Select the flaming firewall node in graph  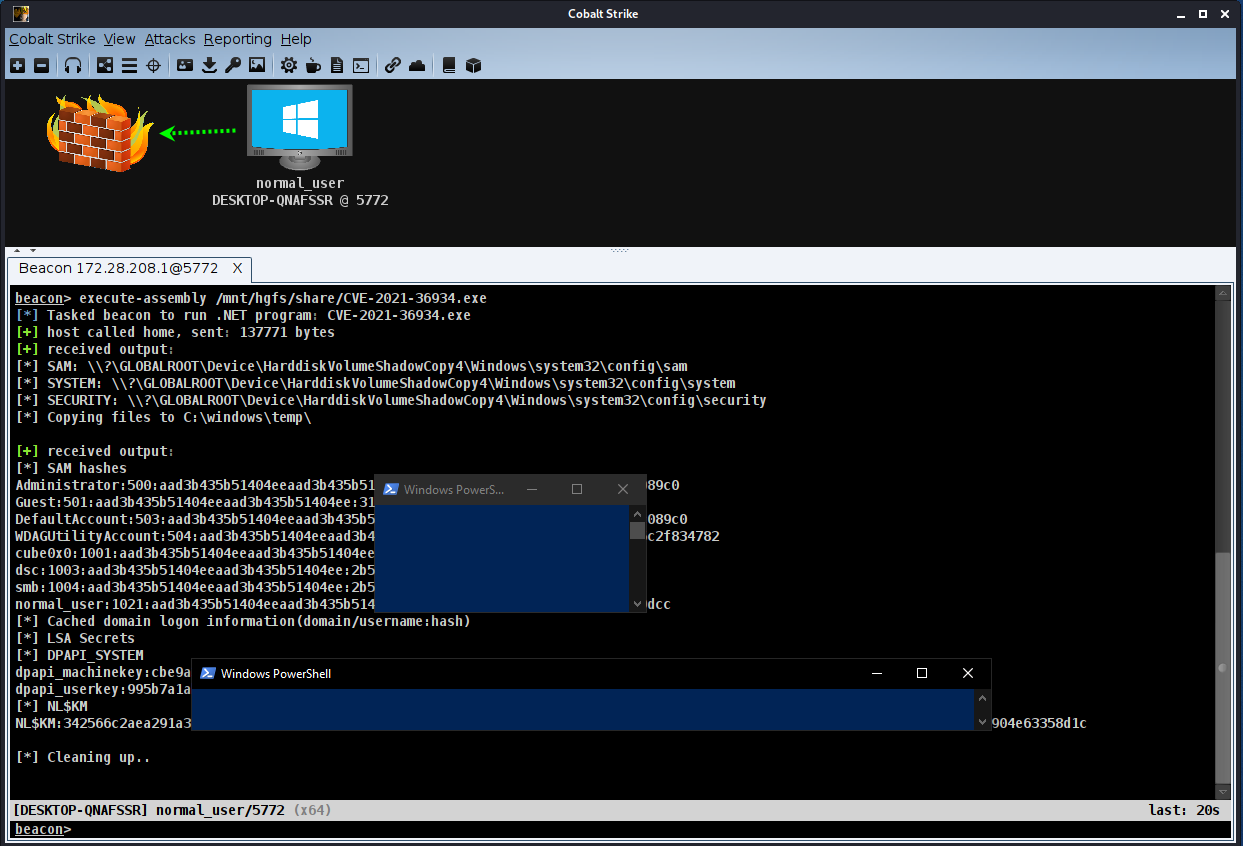click(x=99, y=132)
